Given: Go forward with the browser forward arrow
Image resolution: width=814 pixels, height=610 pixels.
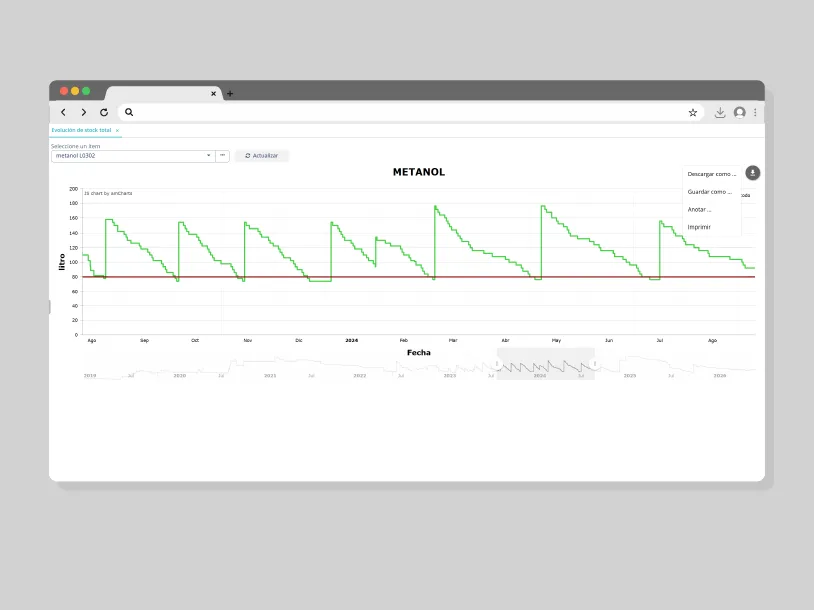Looking at the screenshot, I should point(84,112).
